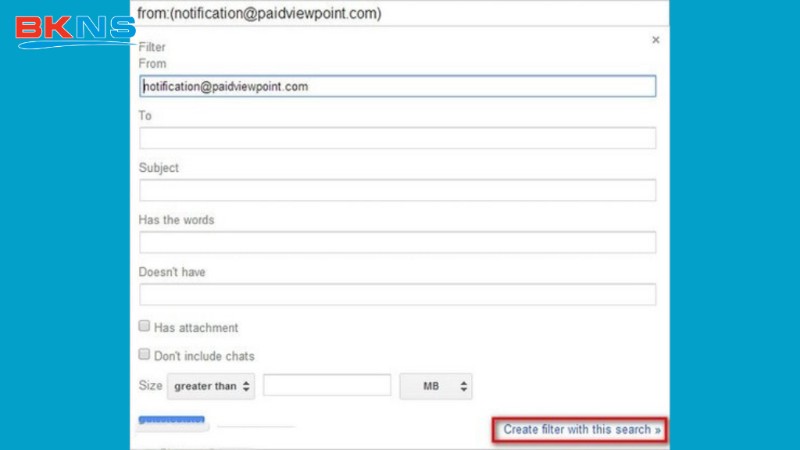The height and width of the screenshot is (450, 800).
Task: Click the top search bar query text
Action: coord(262,14)
